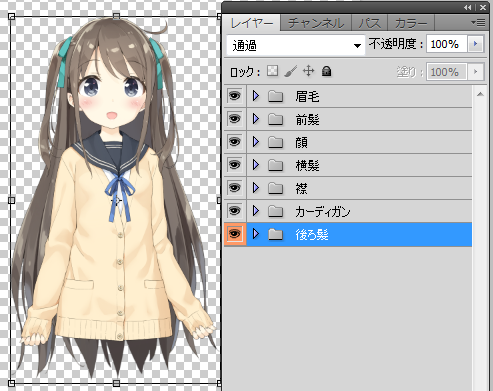Click the top-center transform handle

point(116,16)
